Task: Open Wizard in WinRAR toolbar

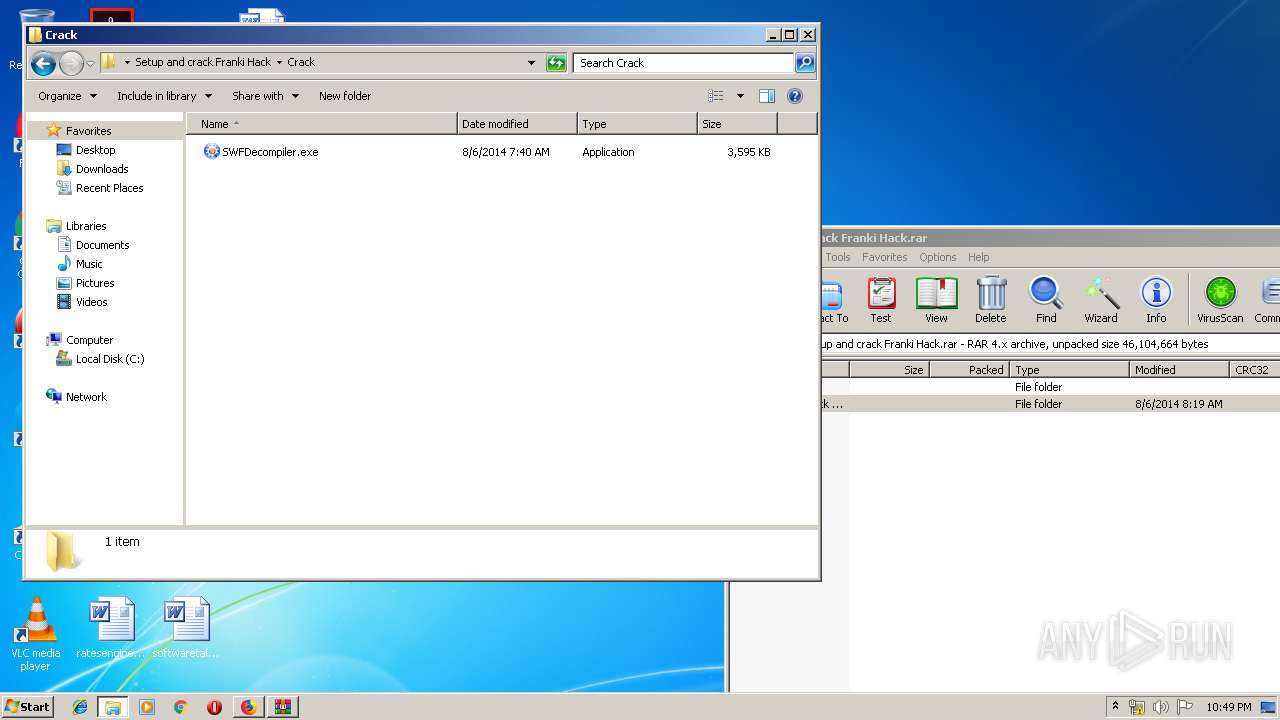Action: (x=1101, y=301)
